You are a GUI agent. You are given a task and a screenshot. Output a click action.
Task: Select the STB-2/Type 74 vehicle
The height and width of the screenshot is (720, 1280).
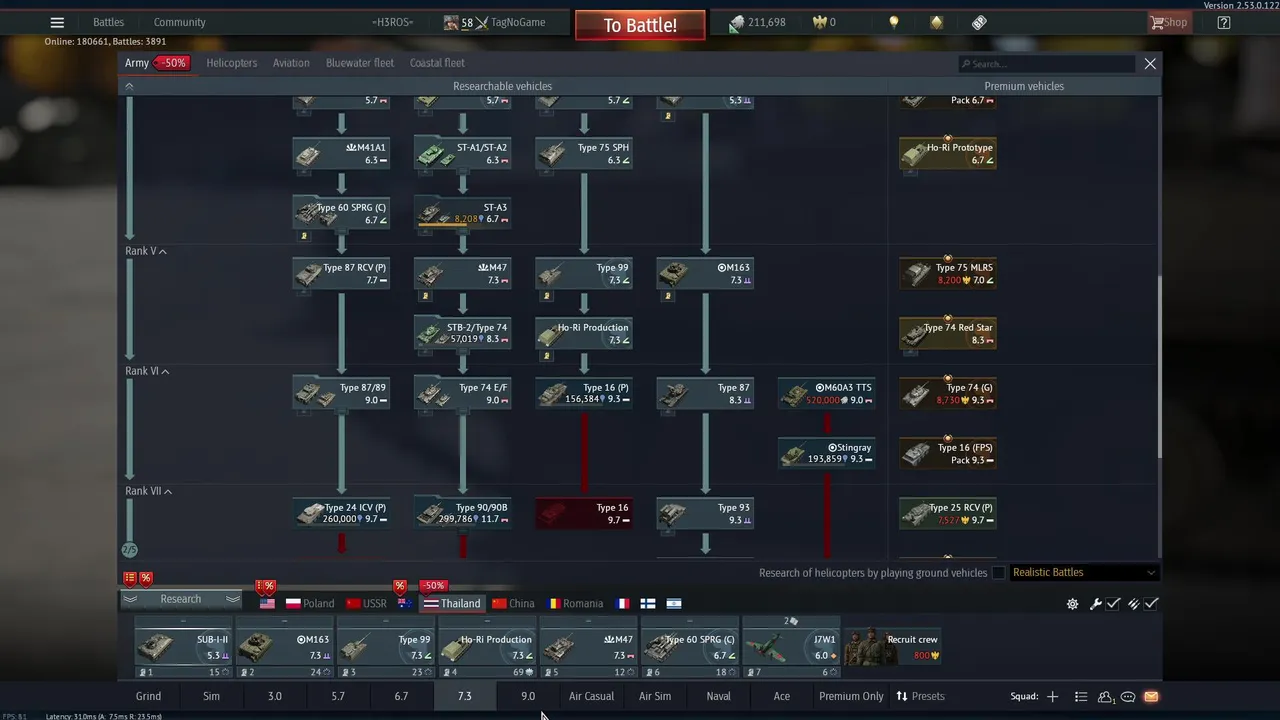tap(463, 333)
